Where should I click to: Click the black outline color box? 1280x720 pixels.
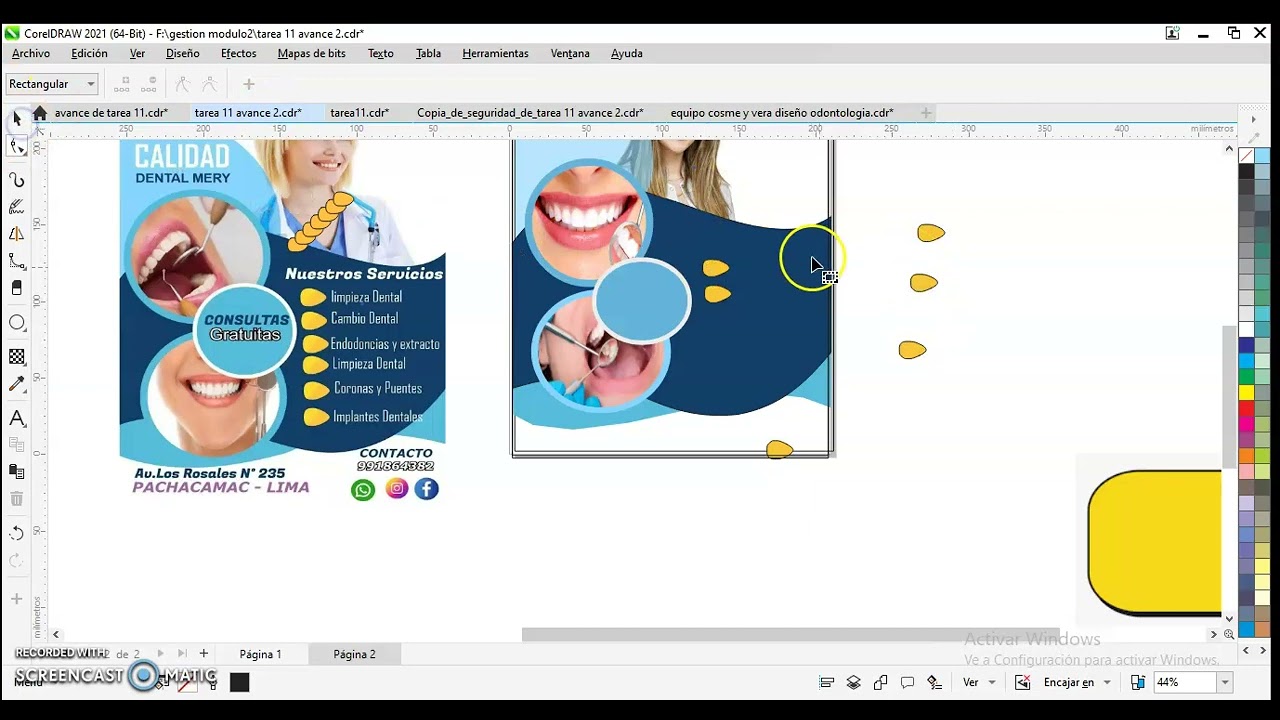[x=239, y=682]
